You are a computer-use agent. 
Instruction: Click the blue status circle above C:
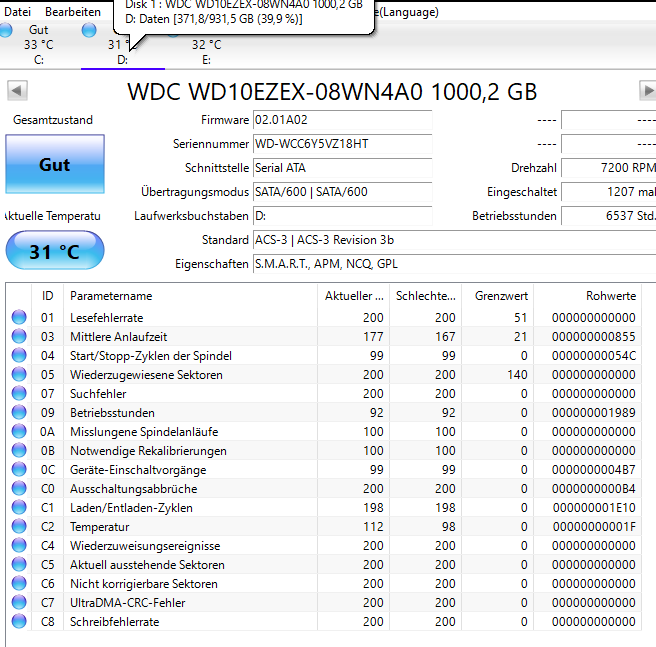6,30
